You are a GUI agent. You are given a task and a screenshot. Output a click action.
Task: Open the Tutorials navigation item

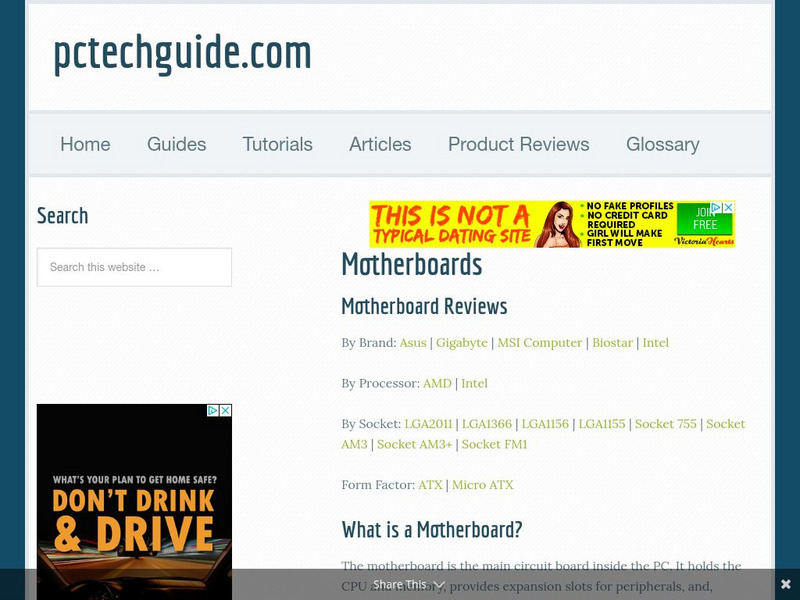[x=277, y=144]
